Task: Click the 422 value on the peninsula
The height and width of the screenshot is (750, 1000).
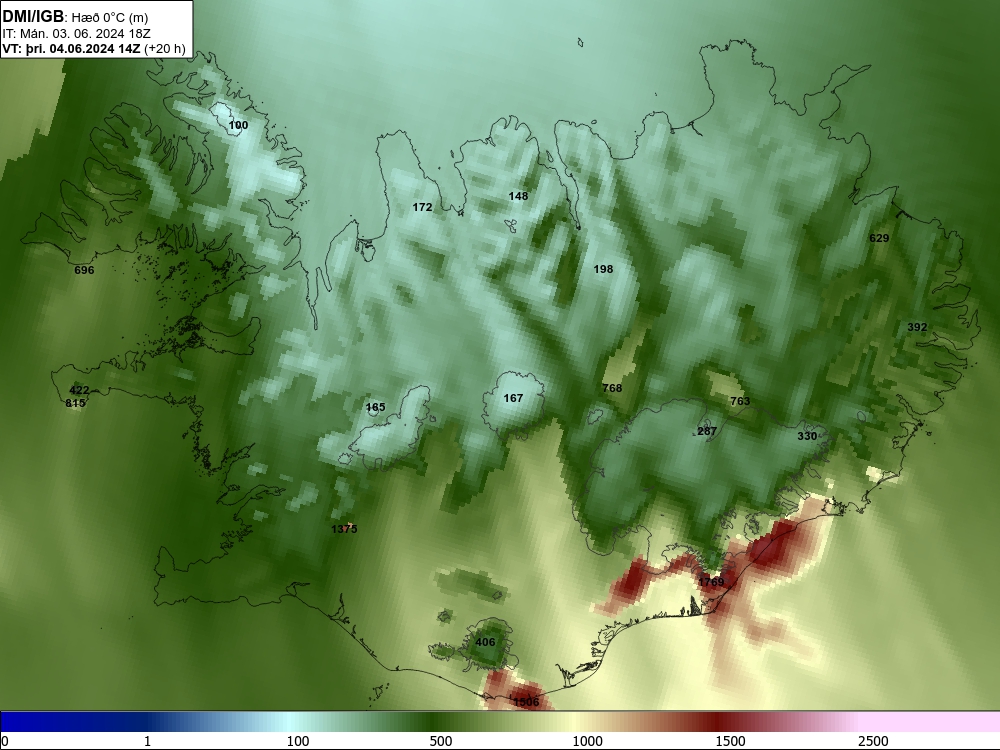Action: [x=79, y=390]
